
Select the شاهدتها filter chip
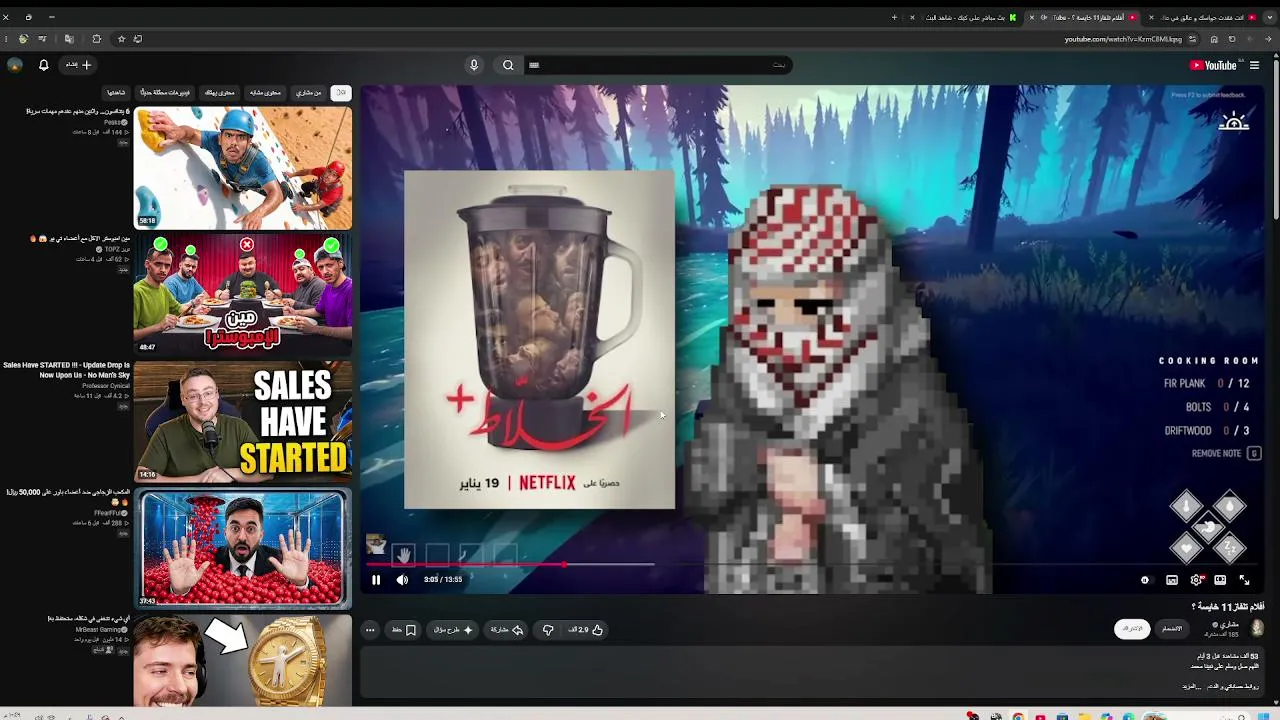pyautogui.click(x=116, y=93)
